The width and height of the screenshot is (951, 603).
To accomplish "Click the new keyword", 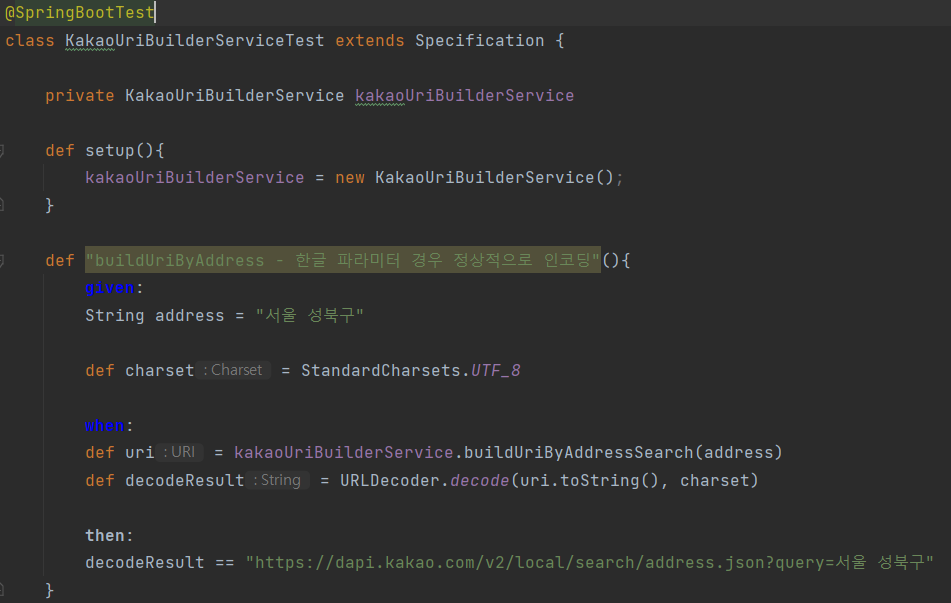I will (350, 178).
